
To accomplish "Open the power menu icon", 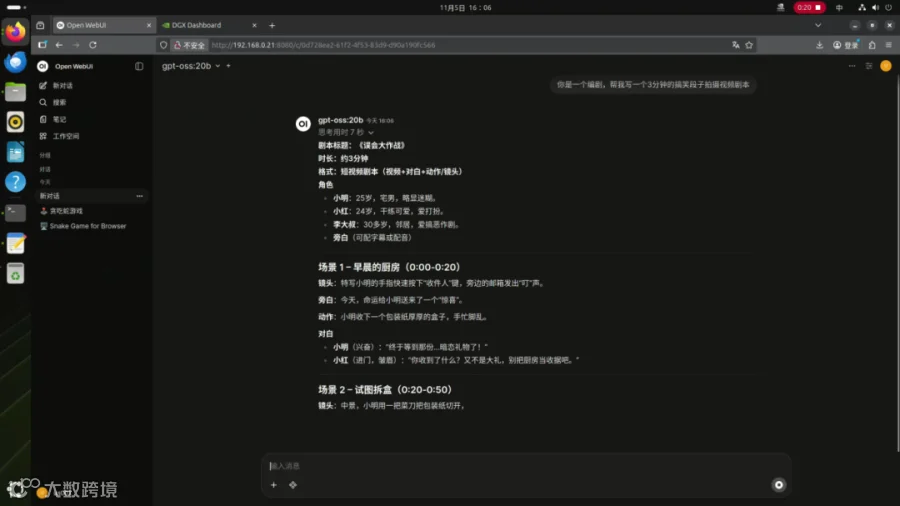I will coord(889,7).
